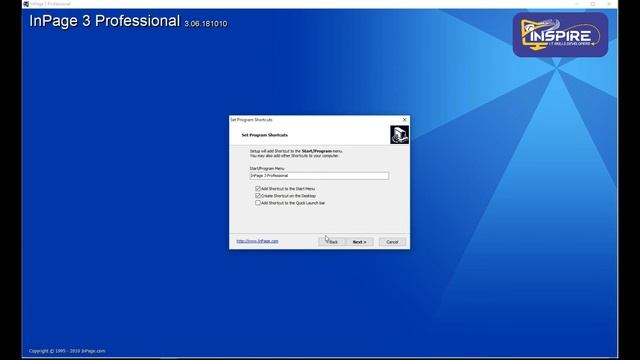Maximize the InPage installer window

(x=593, y=4)
